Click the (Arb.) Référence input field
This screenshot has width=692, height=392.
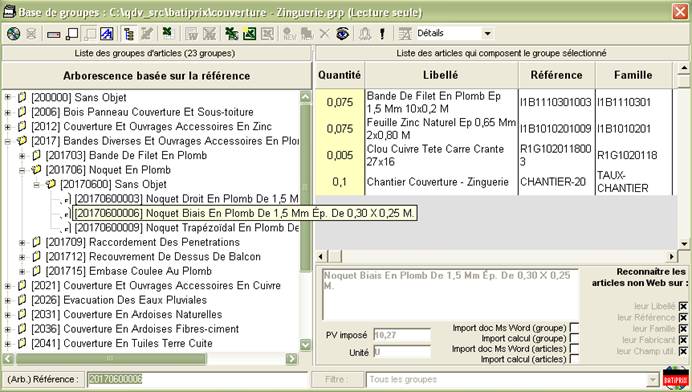tap(197, 379)
